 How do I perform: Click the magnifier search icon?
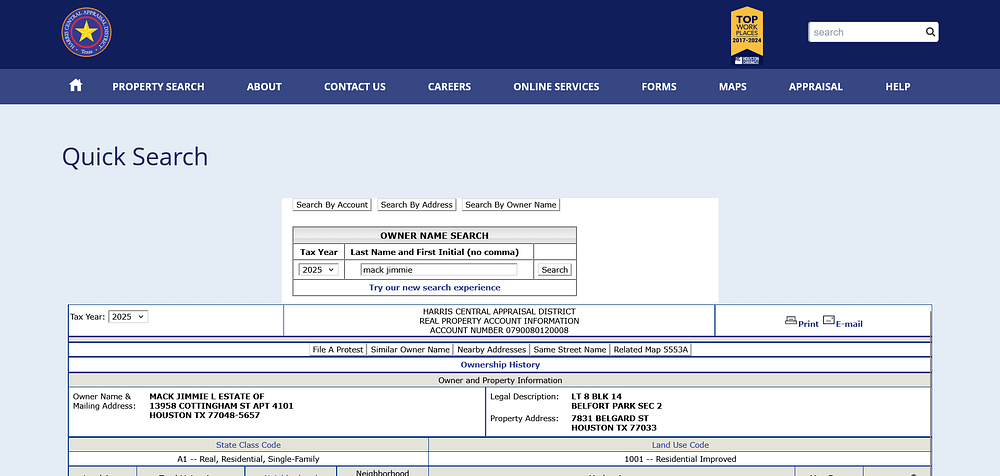click(x=930, y=32)
